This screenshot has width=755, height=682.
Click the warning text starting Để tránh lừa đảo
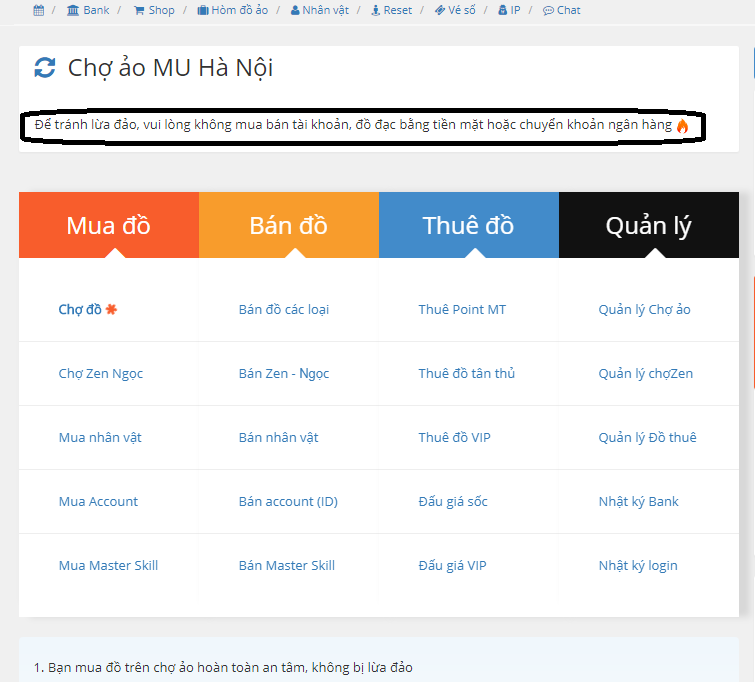353,125
